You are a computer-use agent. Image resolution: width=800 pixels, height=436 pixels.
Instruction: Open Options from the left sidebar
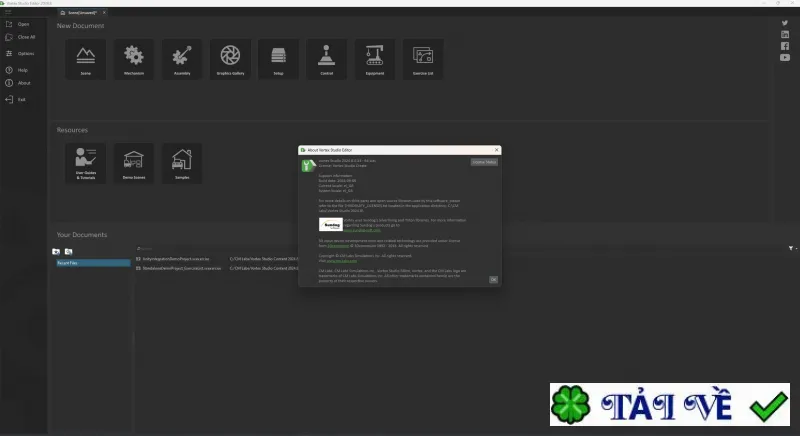click(x=20, y=54)
